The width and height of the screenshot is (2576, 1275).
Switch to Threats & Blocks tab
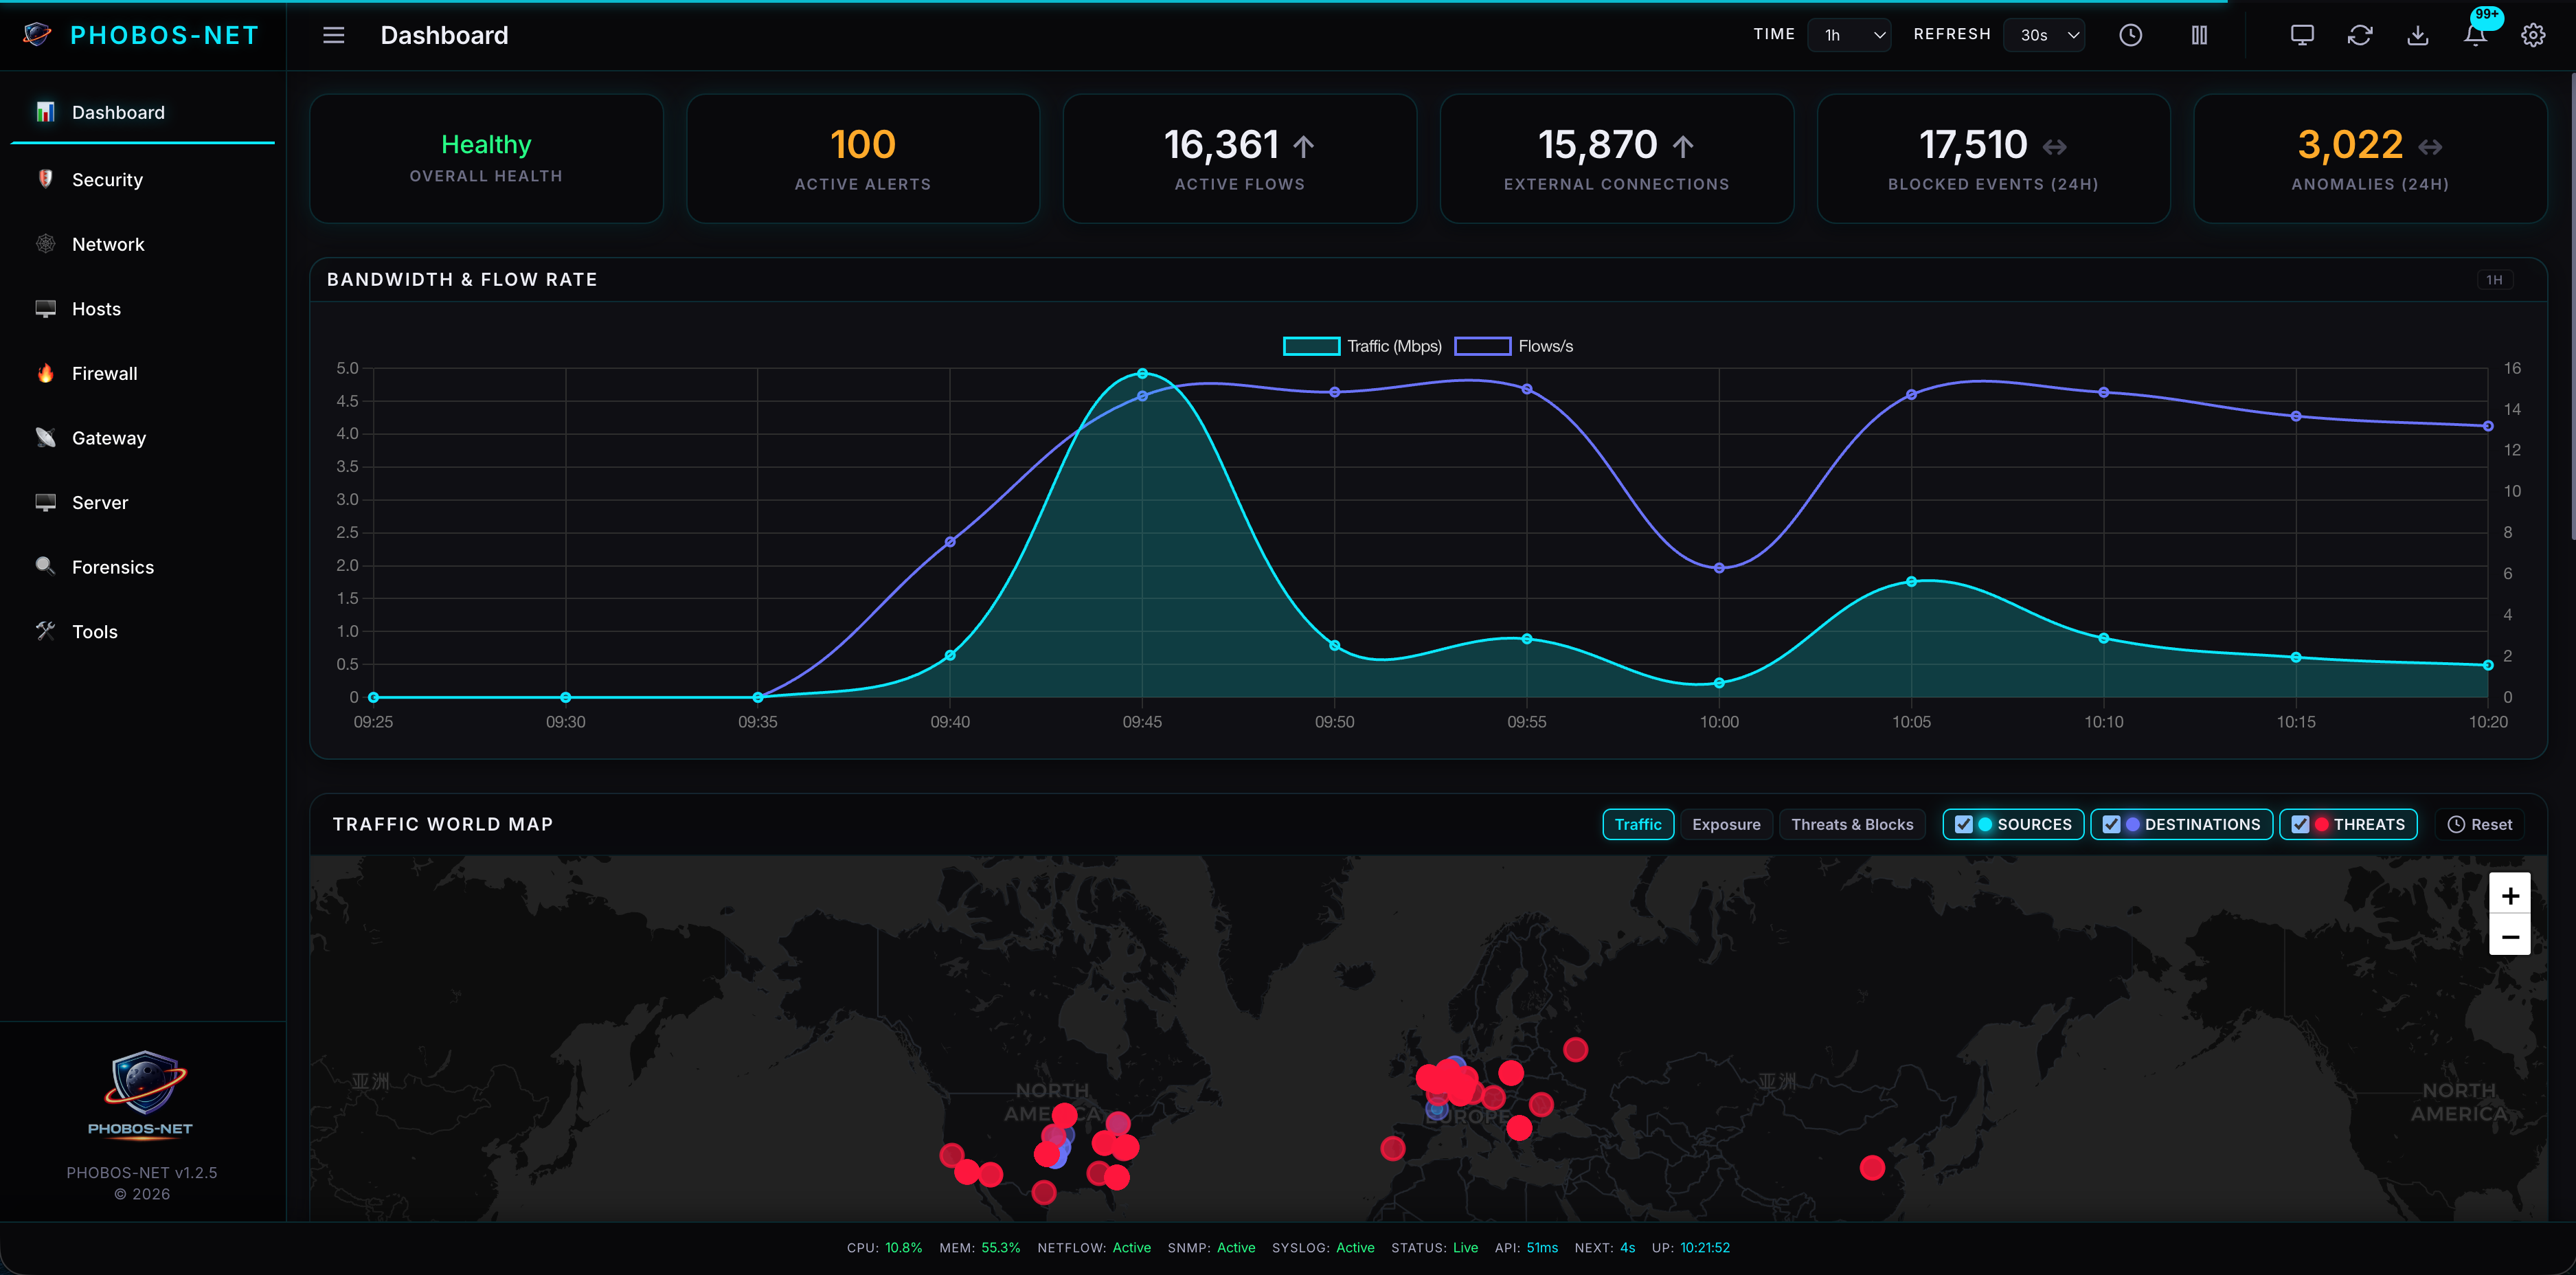[1852, 824]
